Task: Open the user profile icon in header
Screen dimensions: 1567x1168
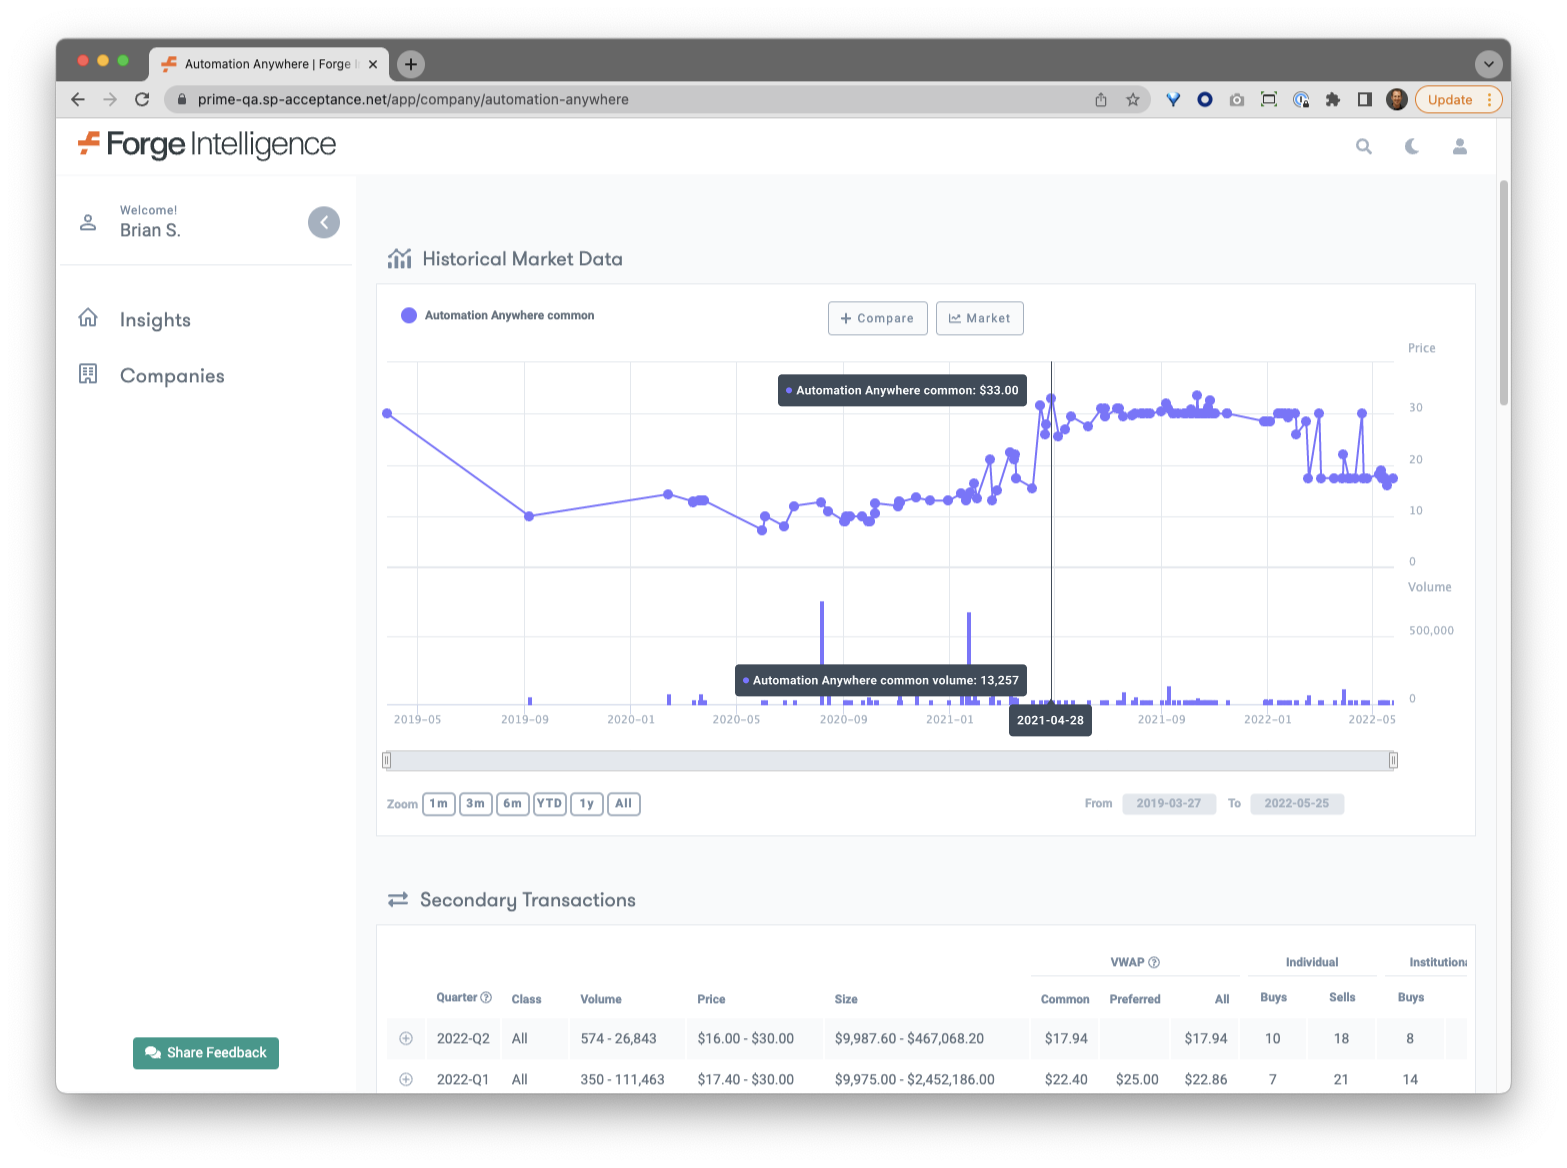Action: (x=1459, y=146)
